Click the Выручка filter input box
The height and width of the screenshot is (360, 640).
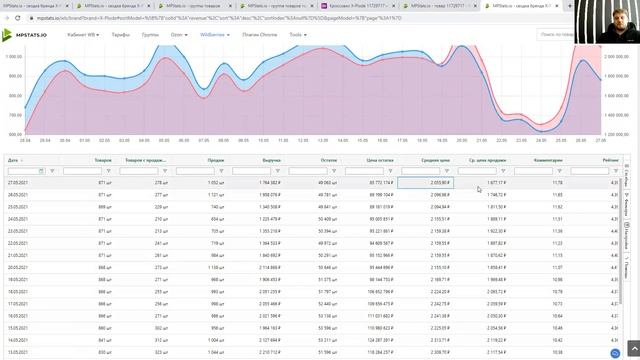pos(251,171)
